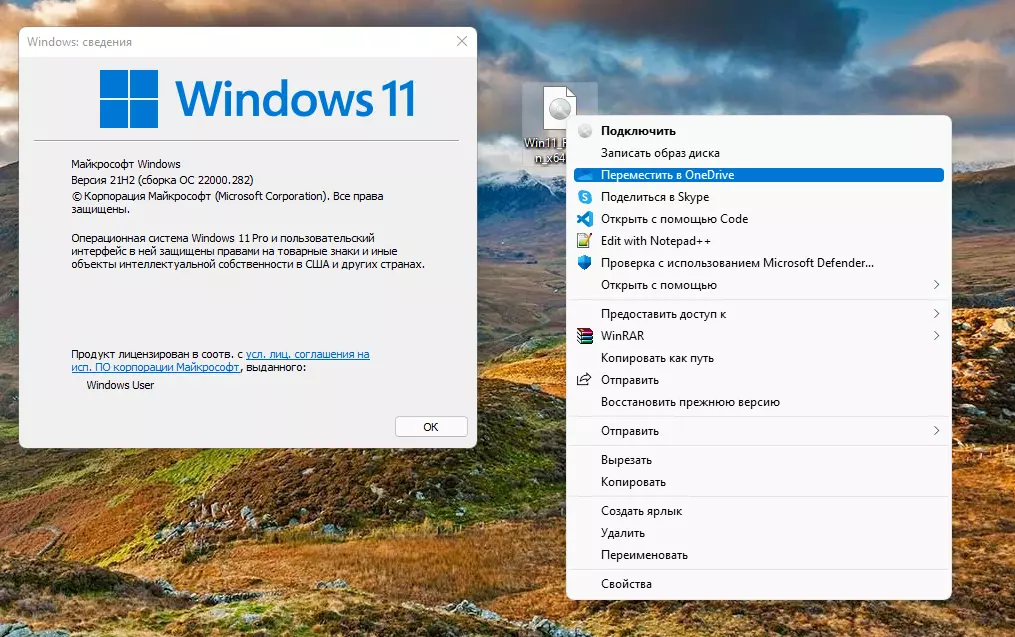This screenshot has height=637, width=1015.
Task: Expand lower Отправить submenu arrow near Вырезать
Action: pos(936,430)
